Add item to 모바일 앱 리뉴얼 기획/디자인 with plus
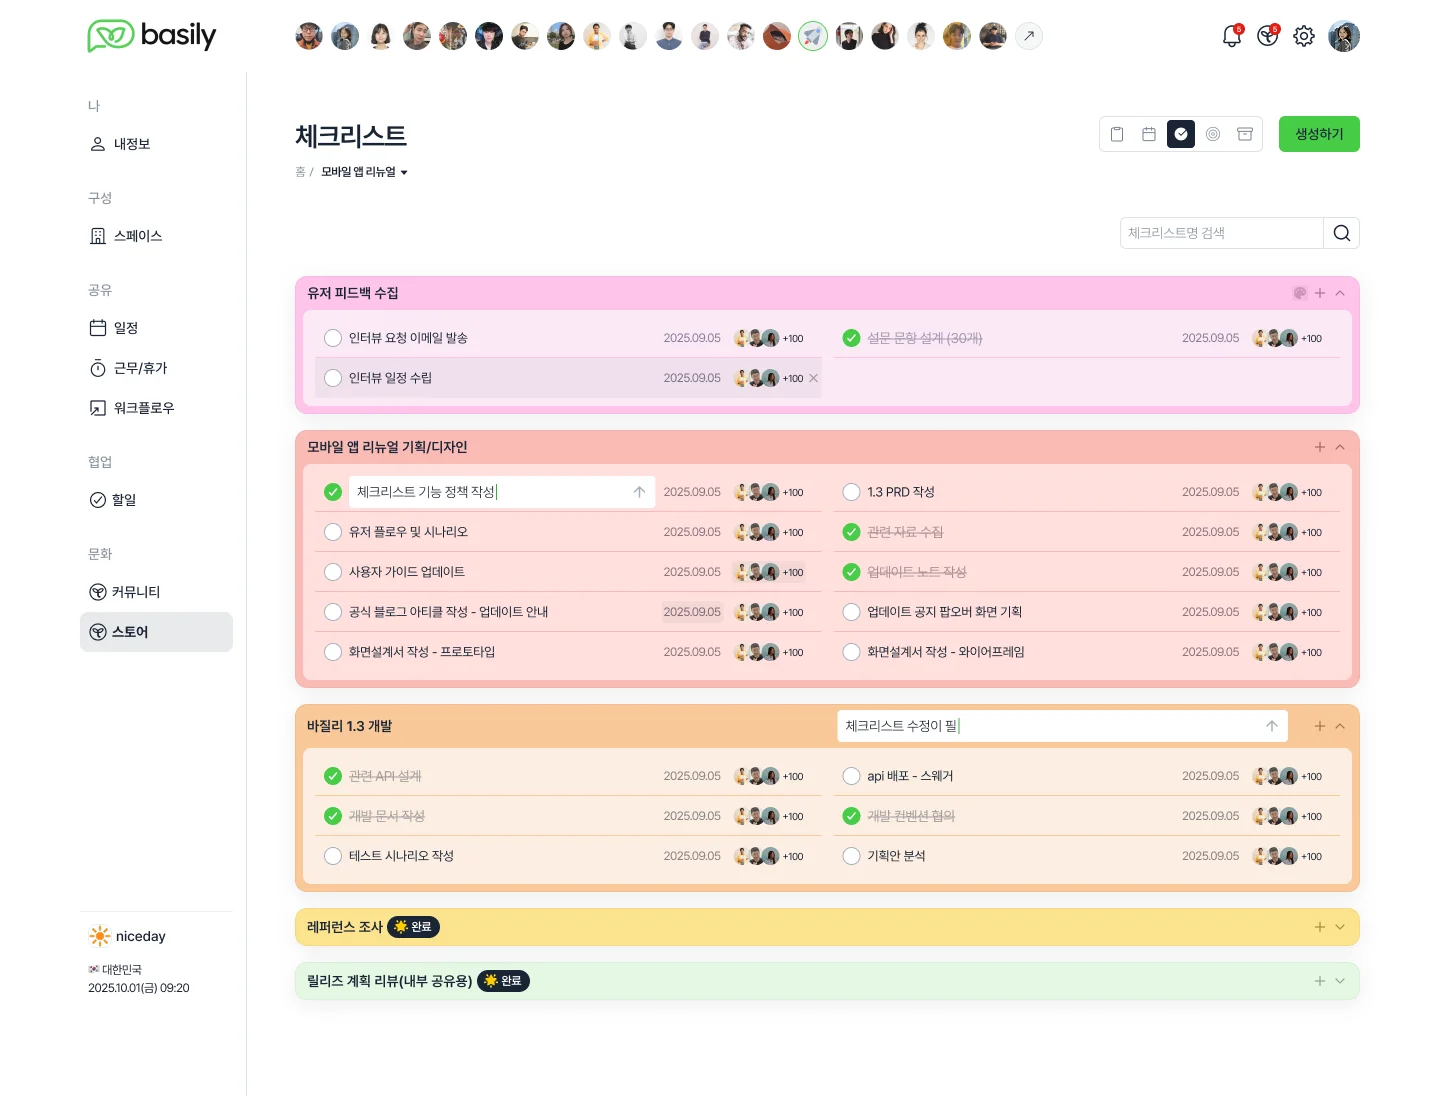This screenshot has width=1440, height=1096. (1320, 447)
